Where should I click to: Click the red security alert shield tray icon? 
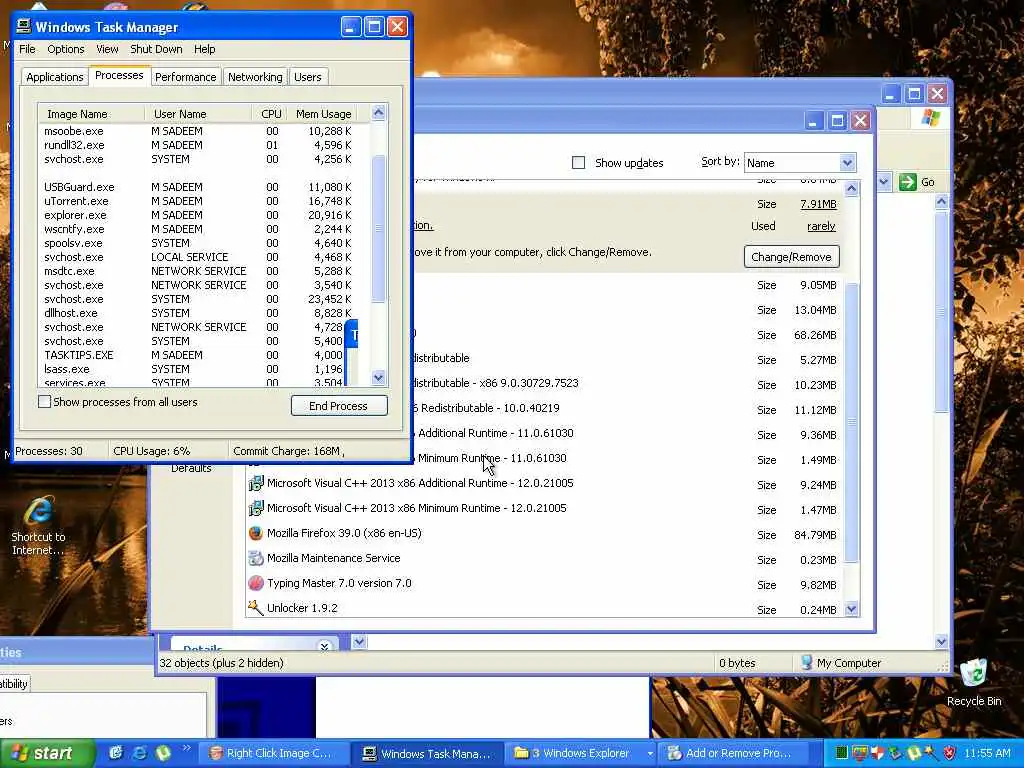click(x=949, y=753)
